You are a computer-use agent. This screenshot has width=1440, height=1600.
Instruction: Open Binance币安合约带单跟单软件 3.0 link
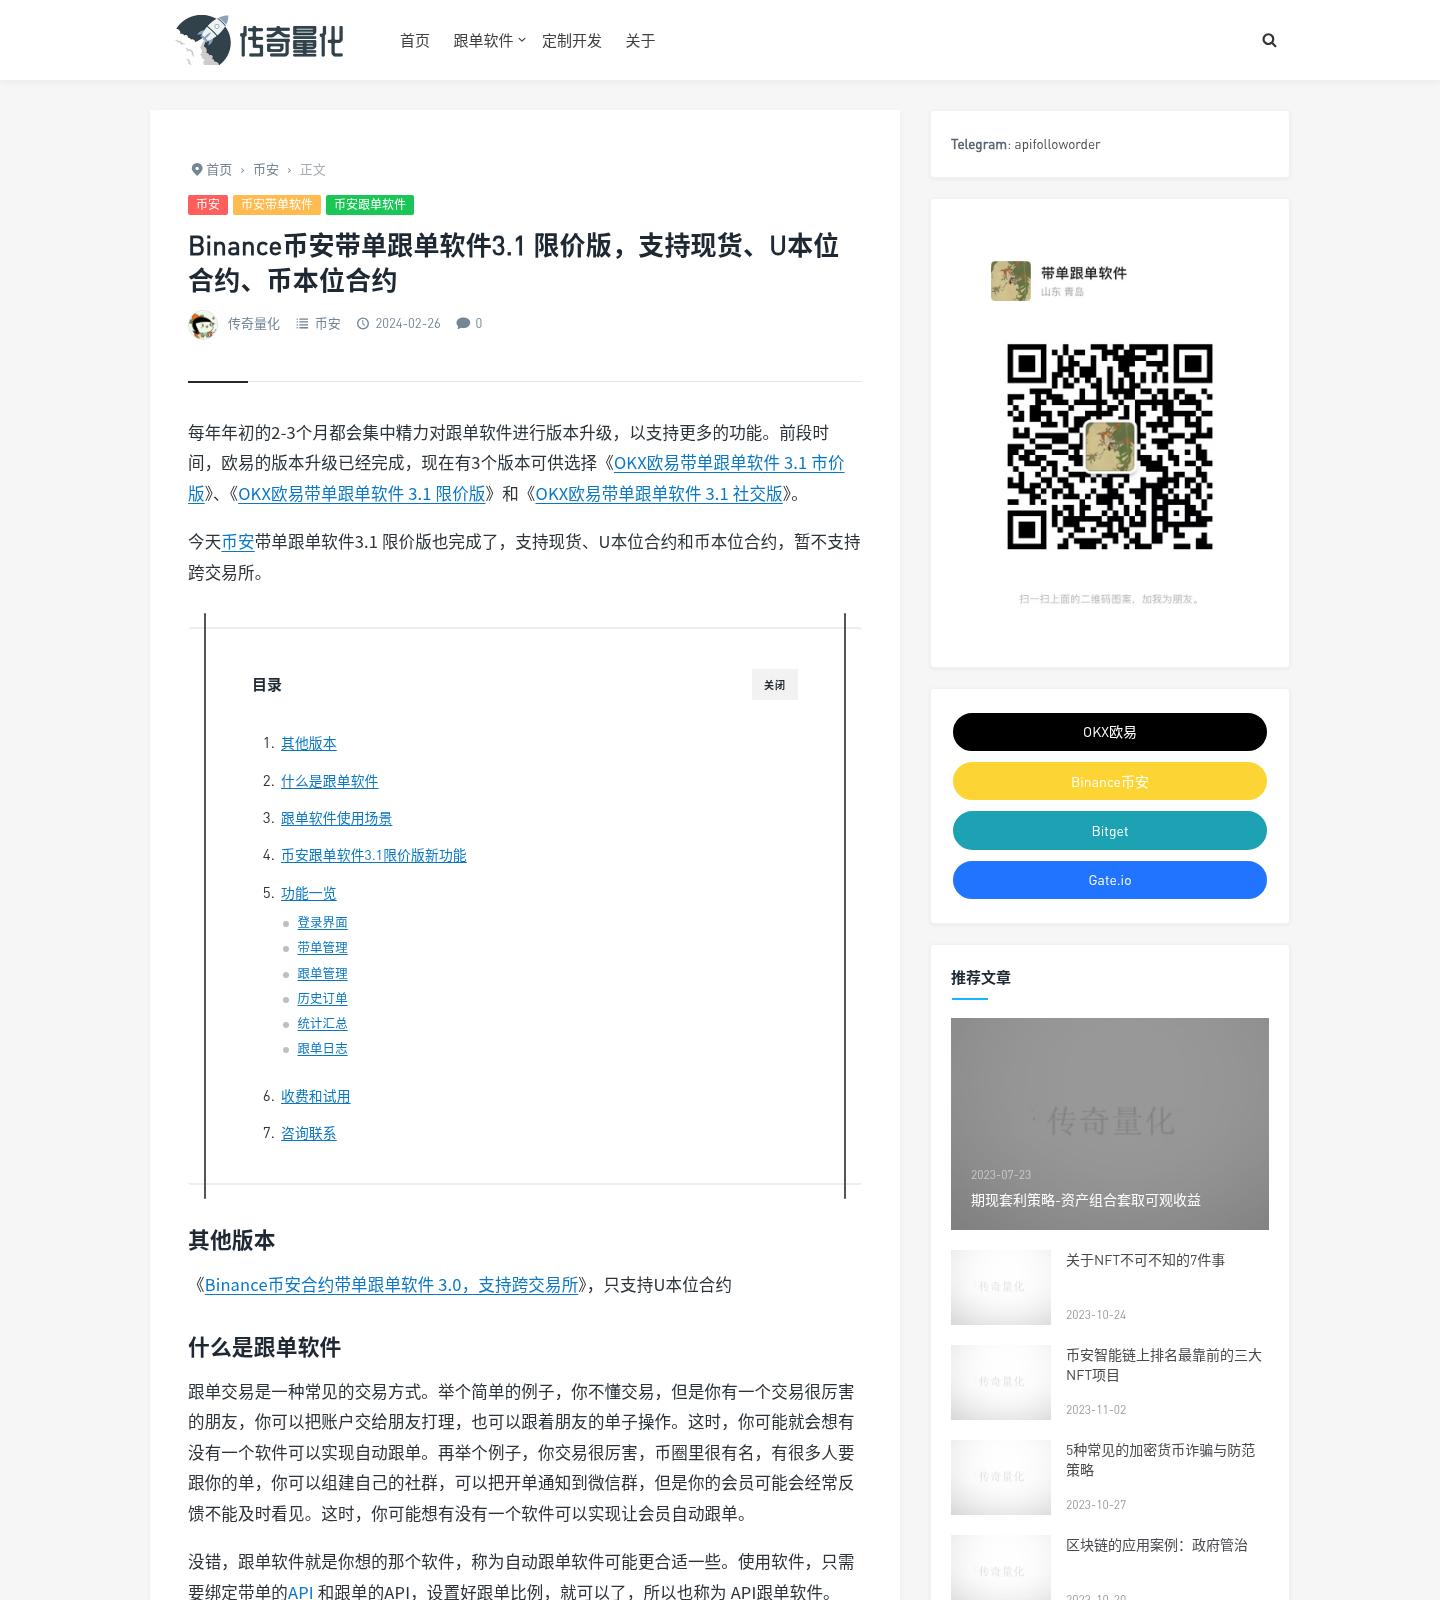(392, 1285)
